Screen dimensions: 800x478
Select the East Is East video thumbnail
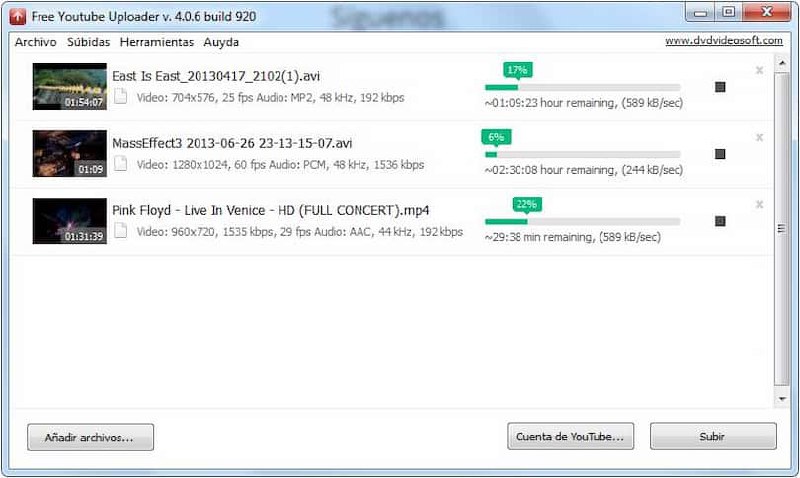70,86
